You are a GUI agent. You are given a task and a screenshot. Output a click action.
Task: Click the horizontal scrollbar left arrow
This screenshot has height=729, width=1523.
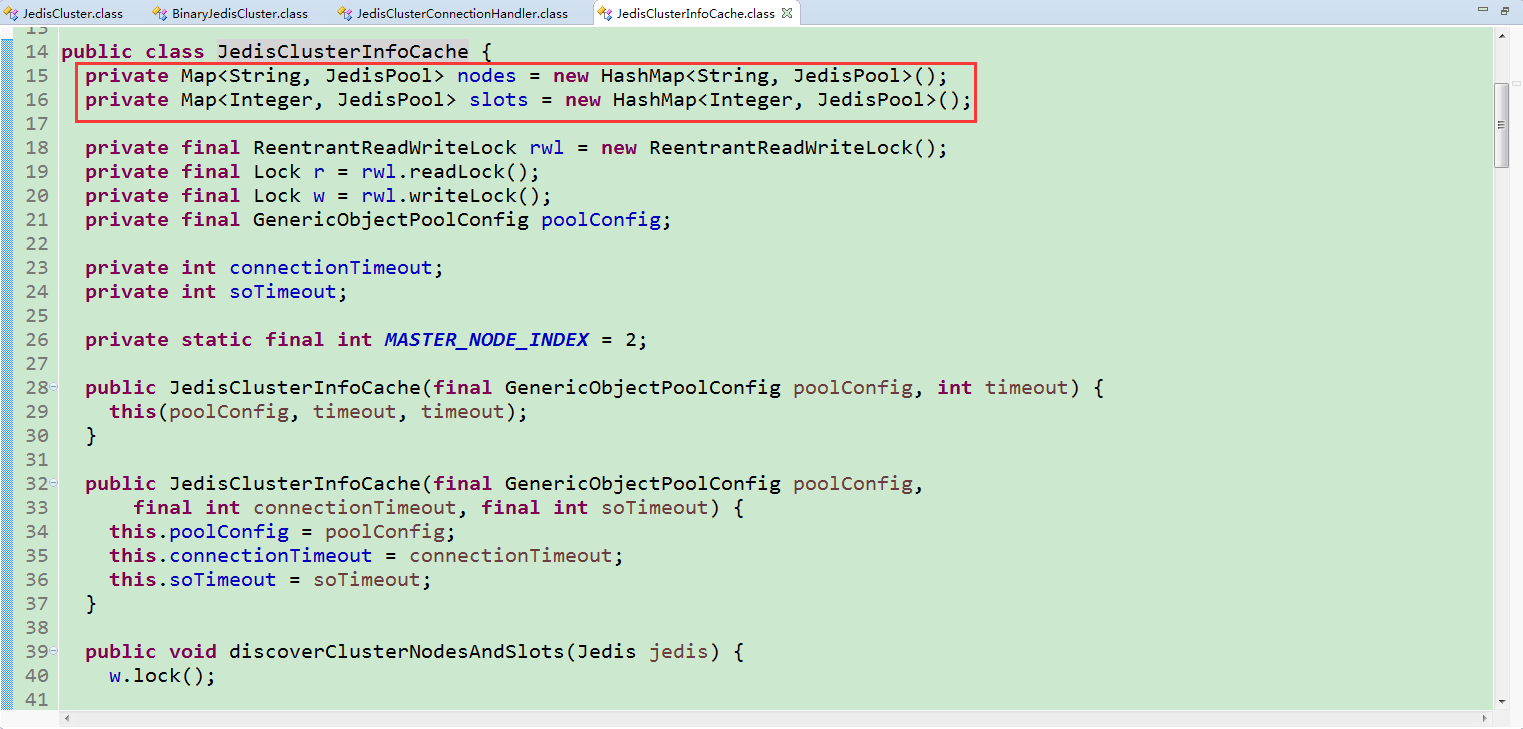pos(67,718)
